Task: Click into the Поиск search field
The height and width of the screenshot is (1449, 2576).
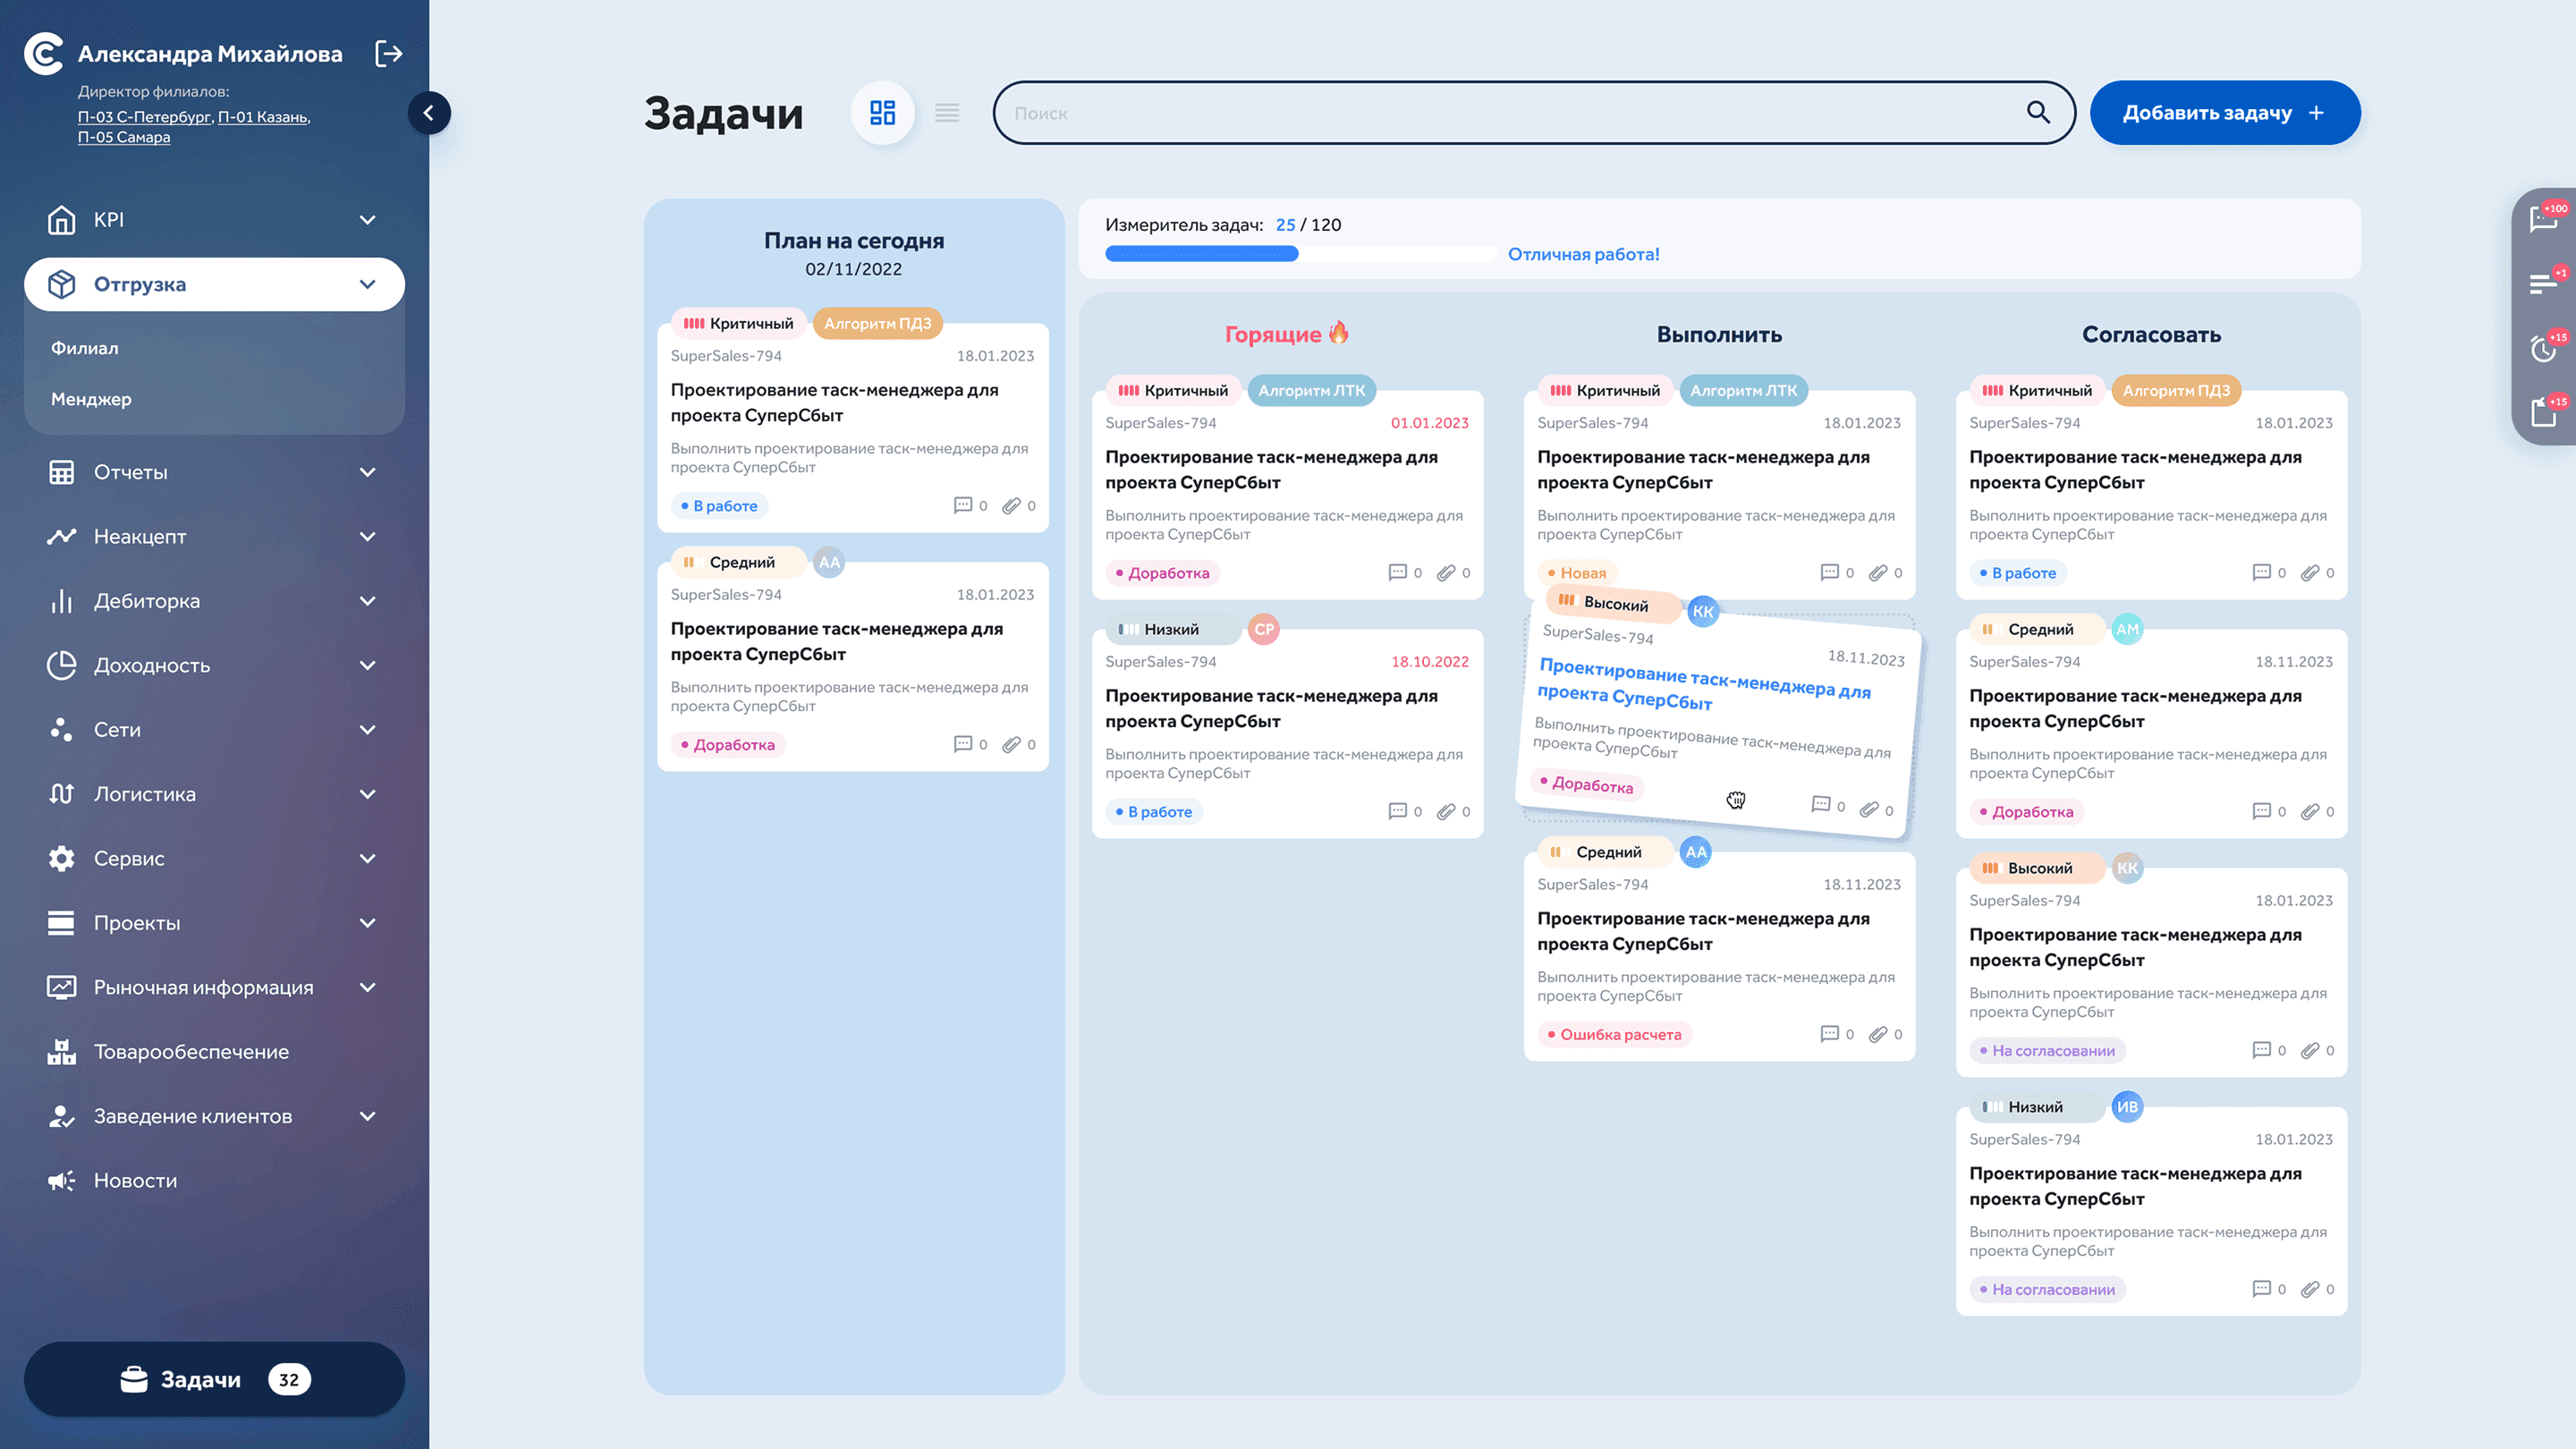Action: tap(1500, 113)
